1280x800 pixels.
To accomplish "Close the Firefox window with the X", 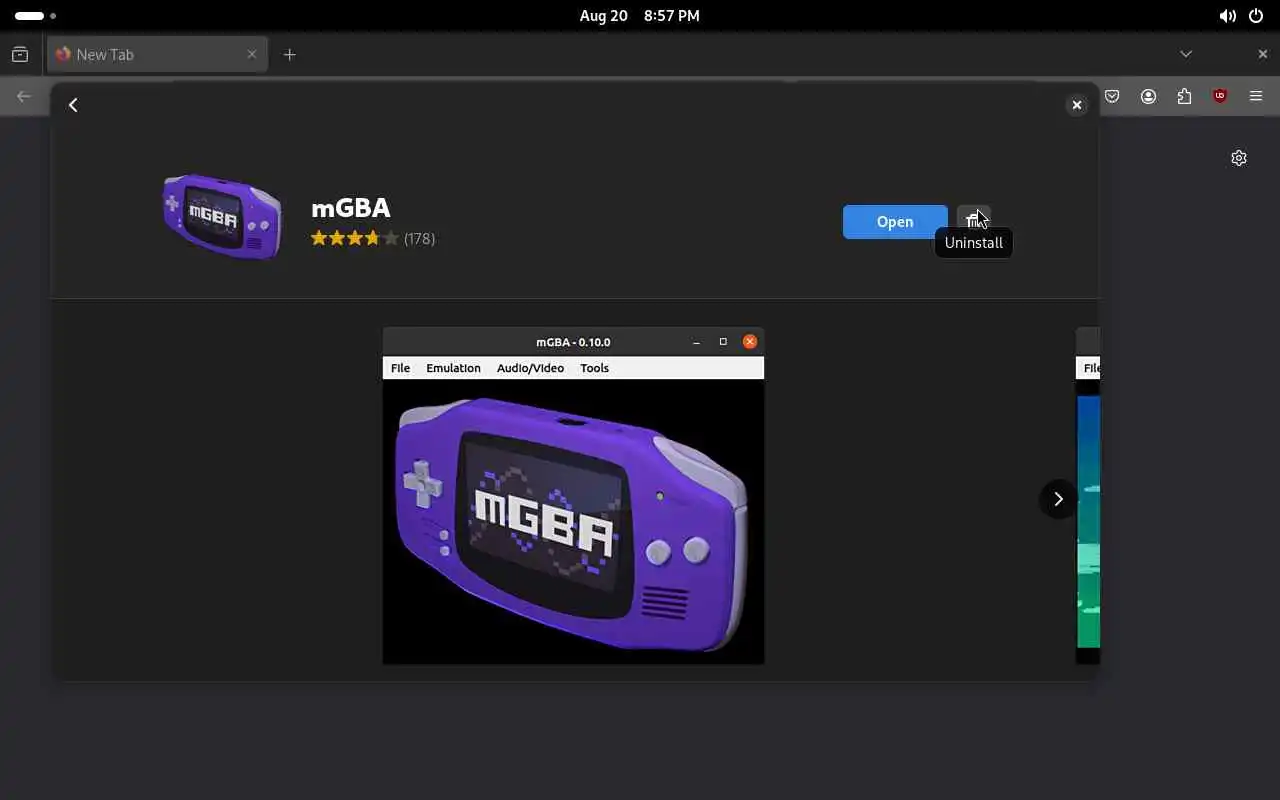I will tap(1262, 54).
